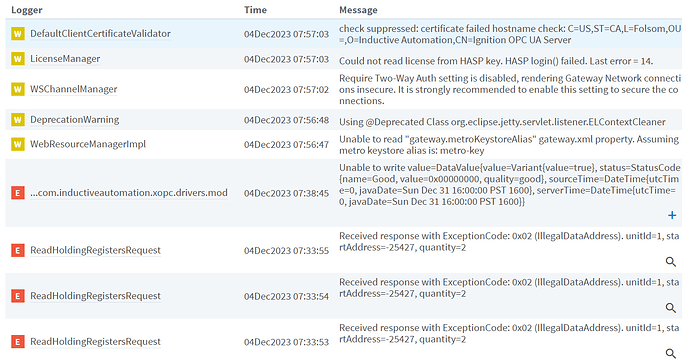The height and width of the screenshot is (362, 690).
Task: Click the warning badge for DeprecationWarning
Action: pyautogui.click(x=18, y=120)
